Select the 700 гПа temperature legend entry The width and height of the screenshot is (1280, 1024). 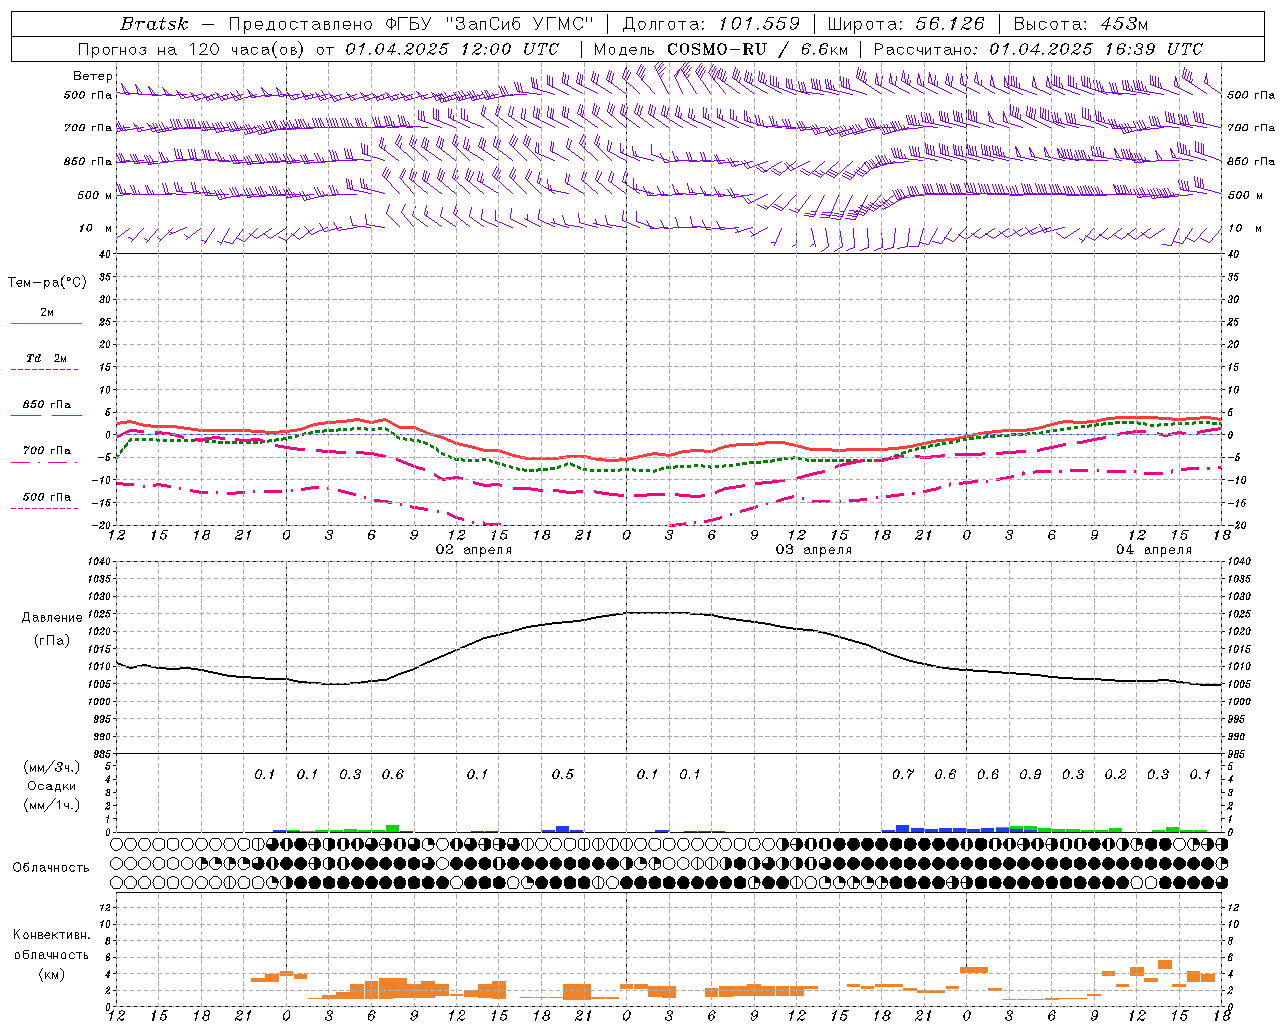[x=46, y=451]
